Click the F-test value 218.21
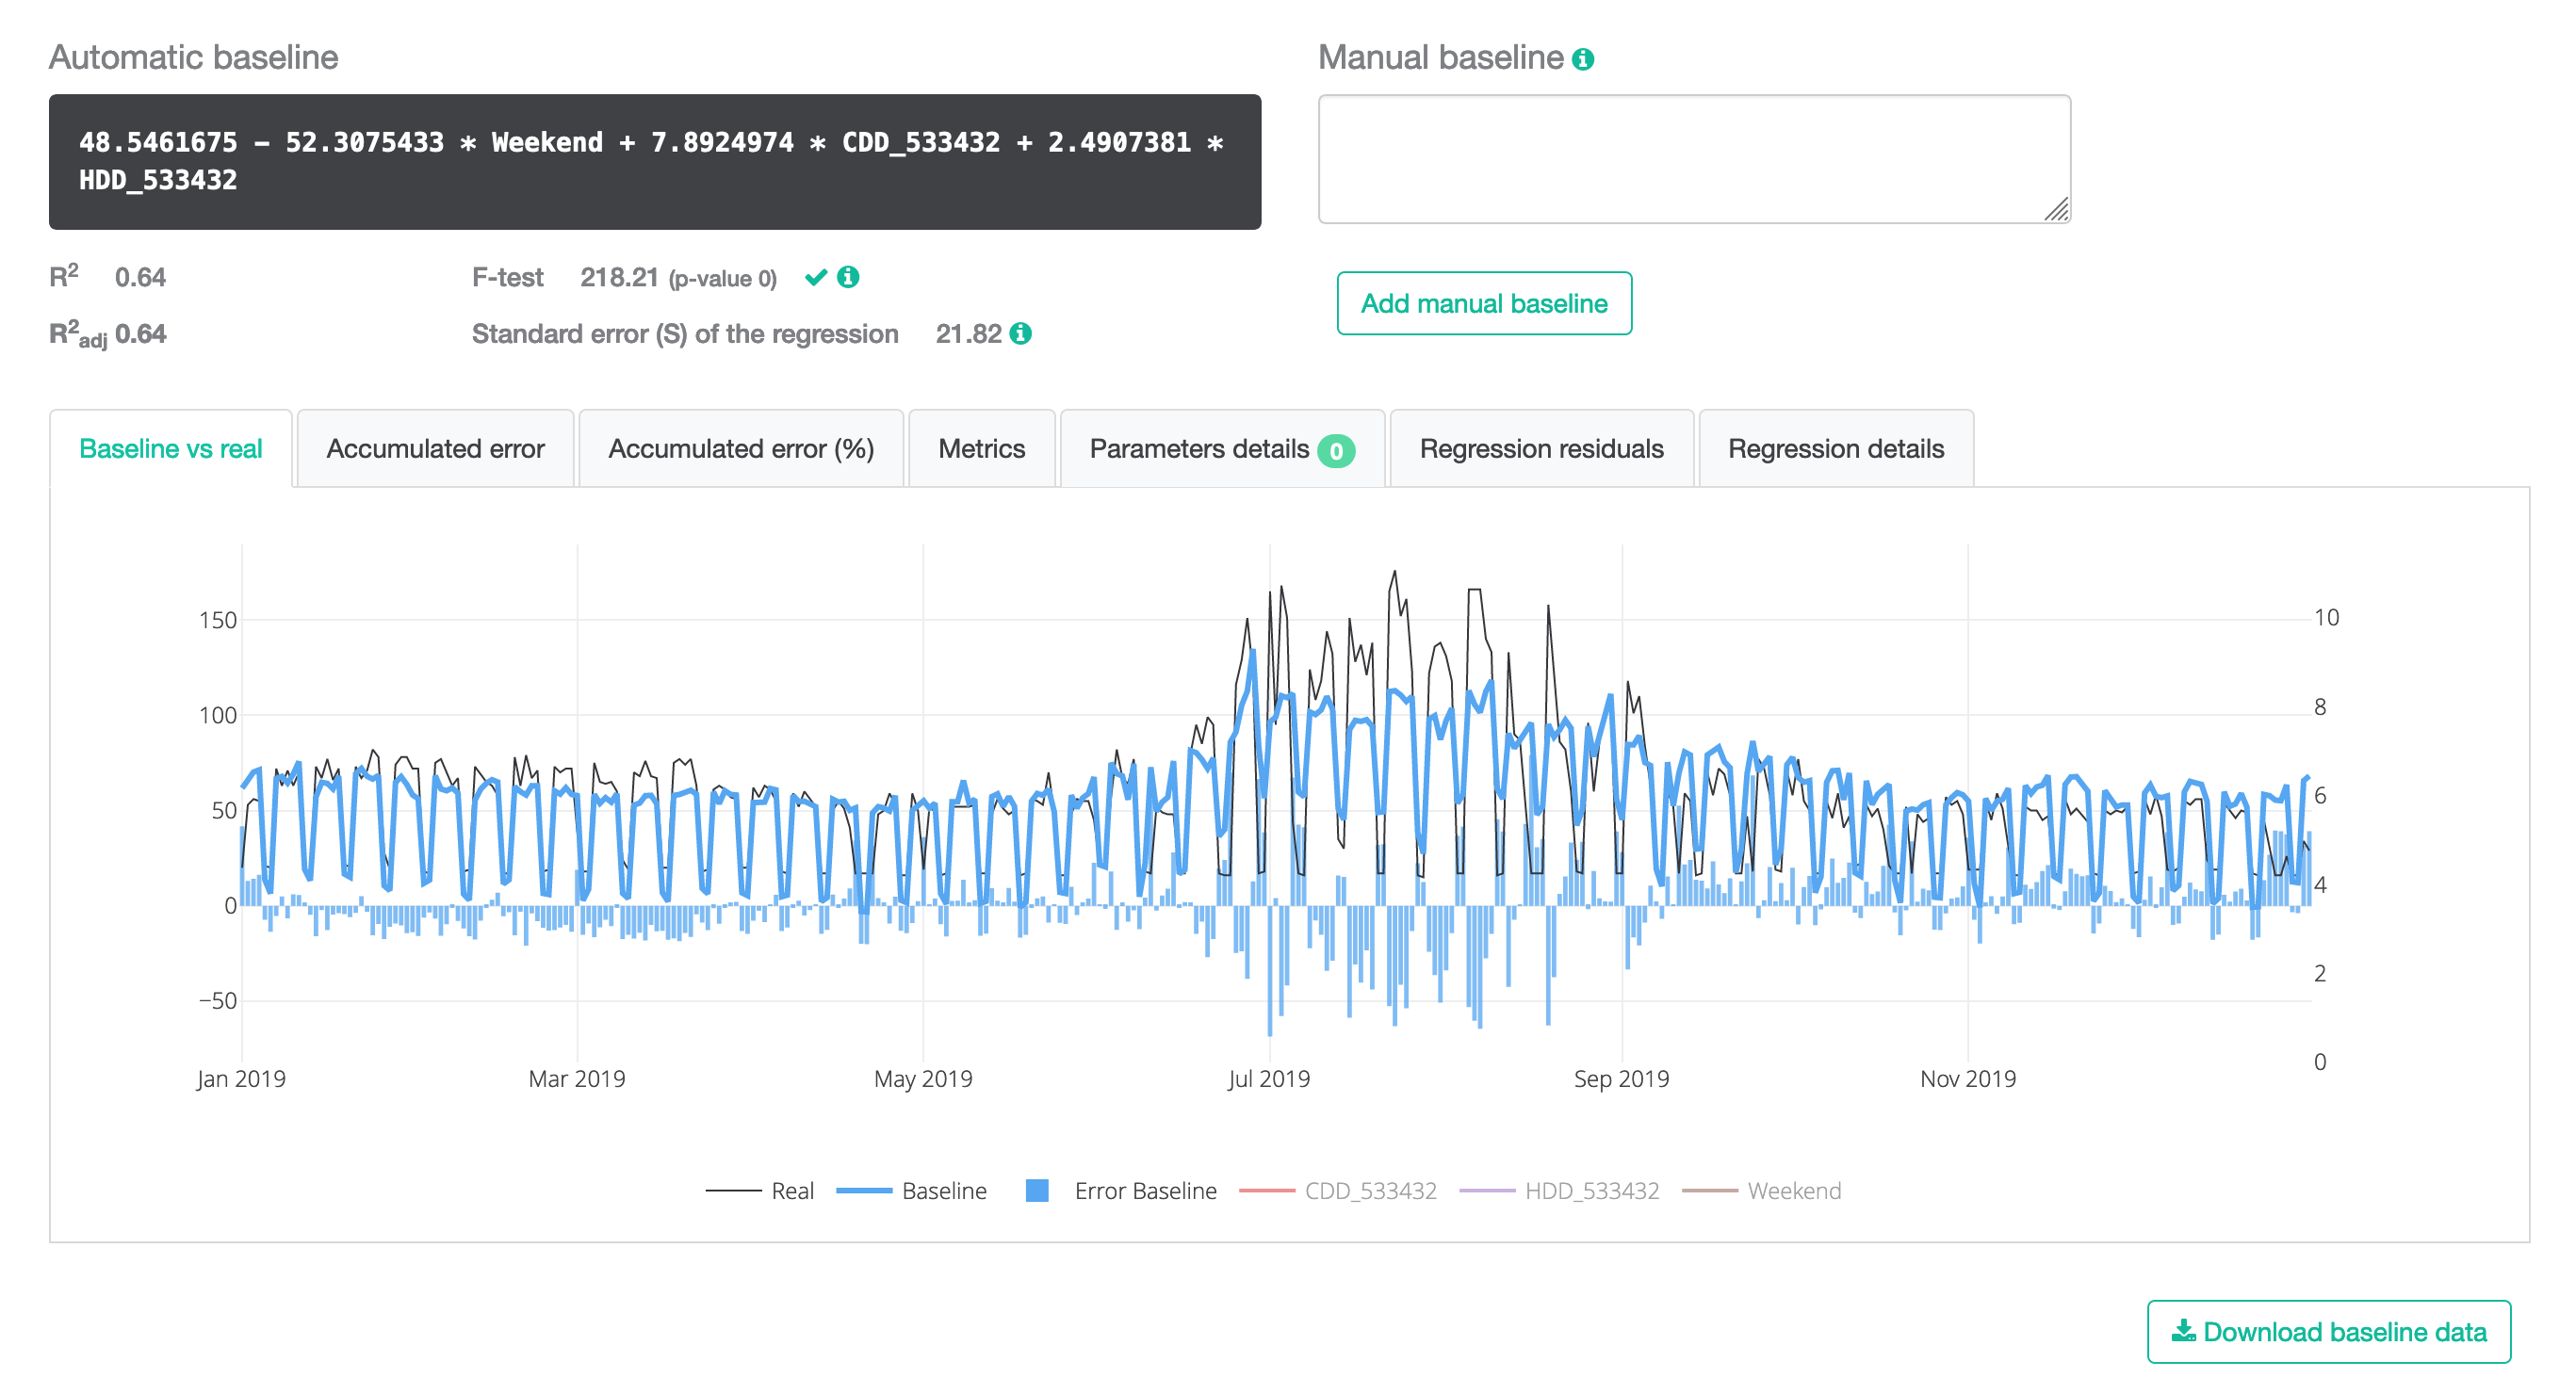 pos(619,277)
